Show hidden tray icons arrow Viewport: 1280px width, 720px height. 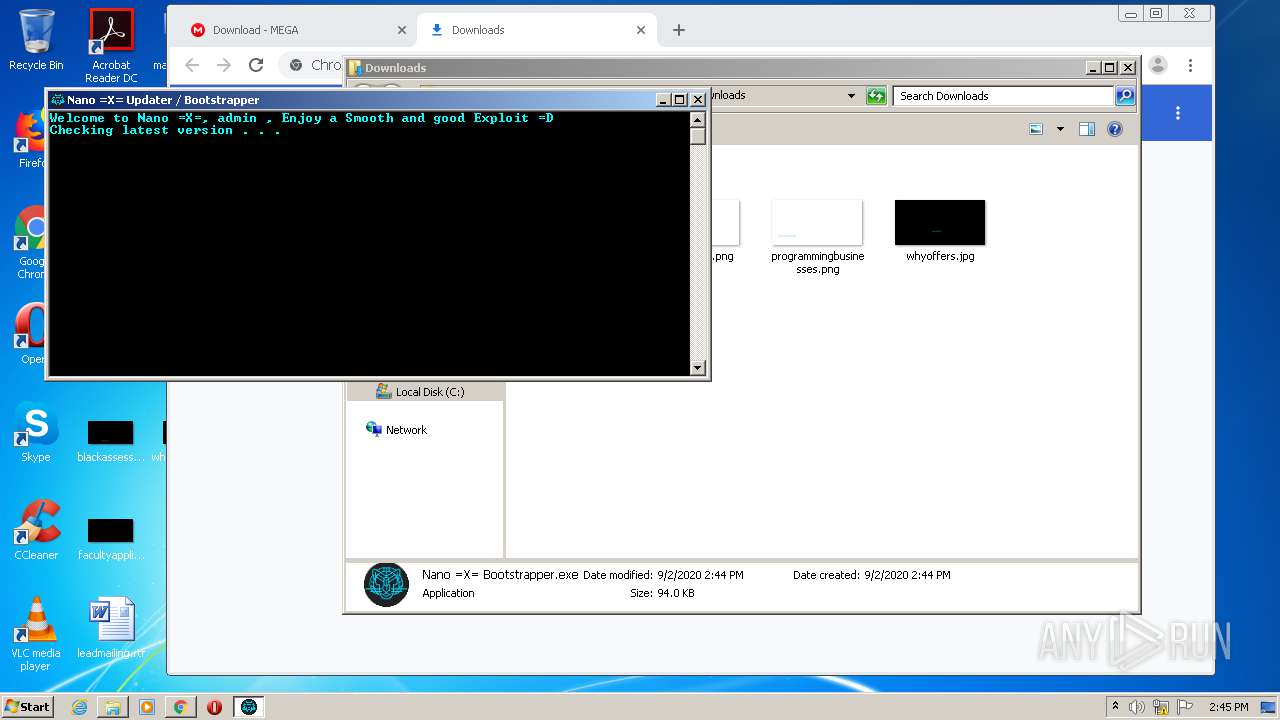1115,707
